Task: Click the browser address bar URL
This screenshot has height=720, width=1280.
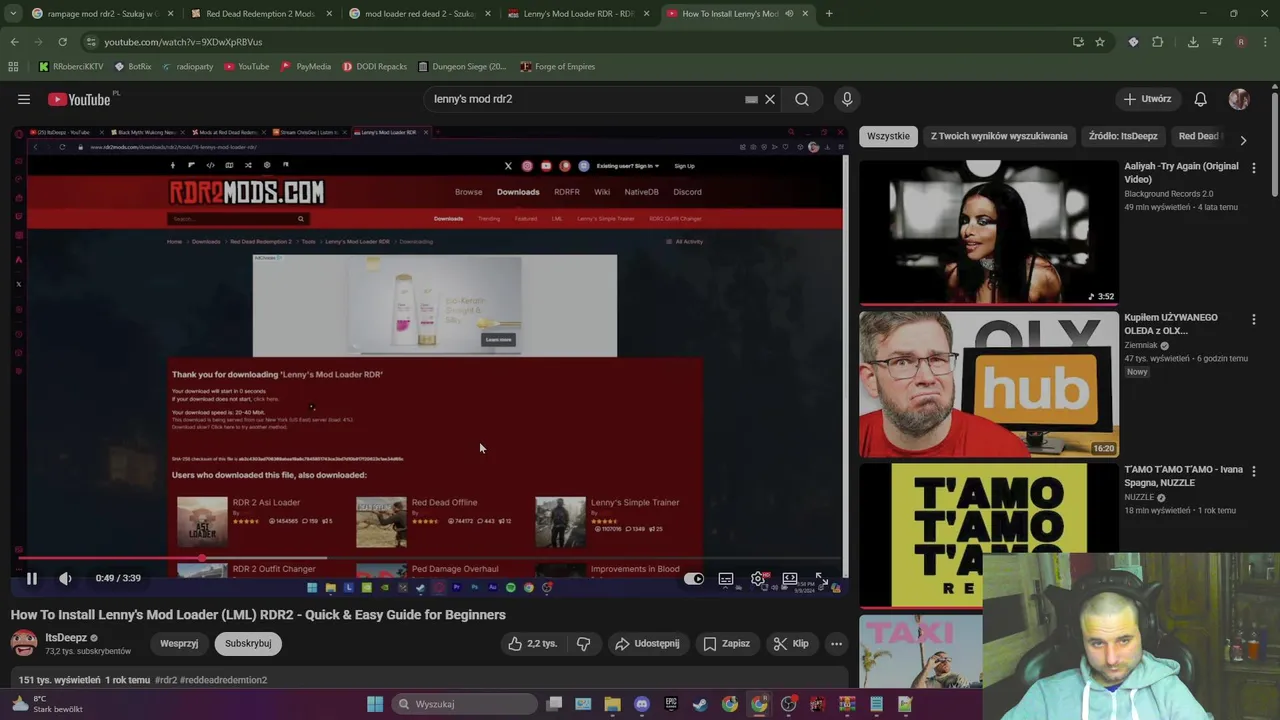Action: click(x=183, y=42)
